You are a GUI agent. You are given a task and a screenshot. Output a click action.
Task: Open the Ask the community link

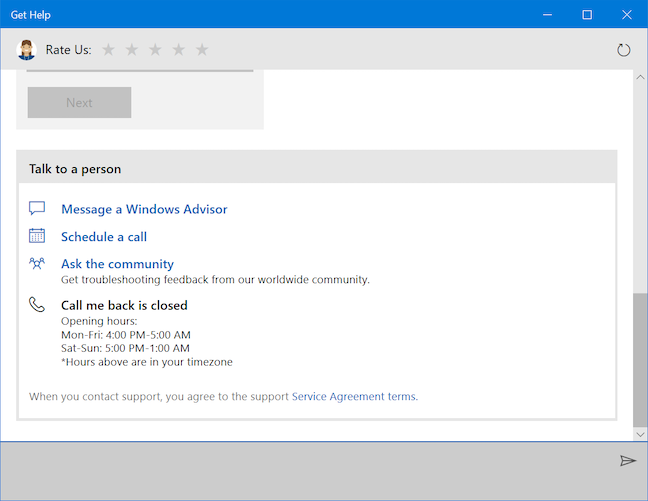click(x=117, y=264)
